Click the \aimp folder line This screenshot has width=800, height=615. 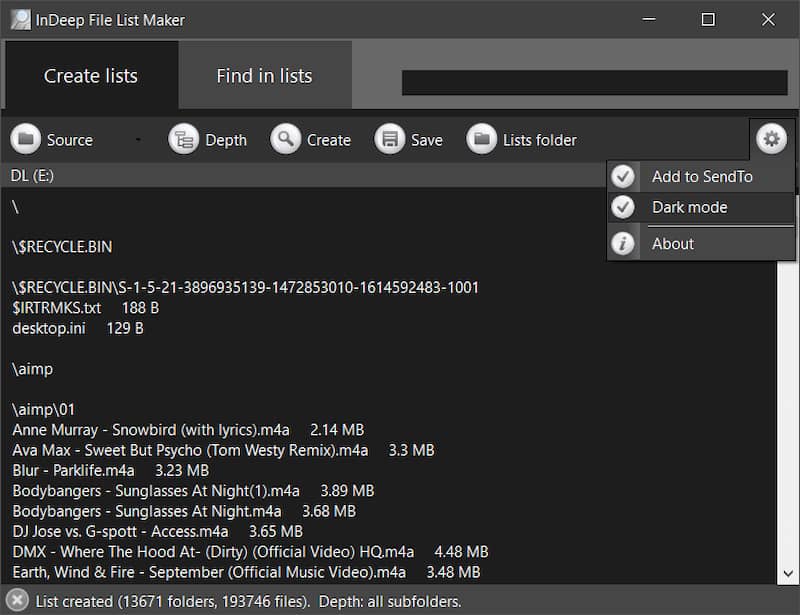point(32,369)
